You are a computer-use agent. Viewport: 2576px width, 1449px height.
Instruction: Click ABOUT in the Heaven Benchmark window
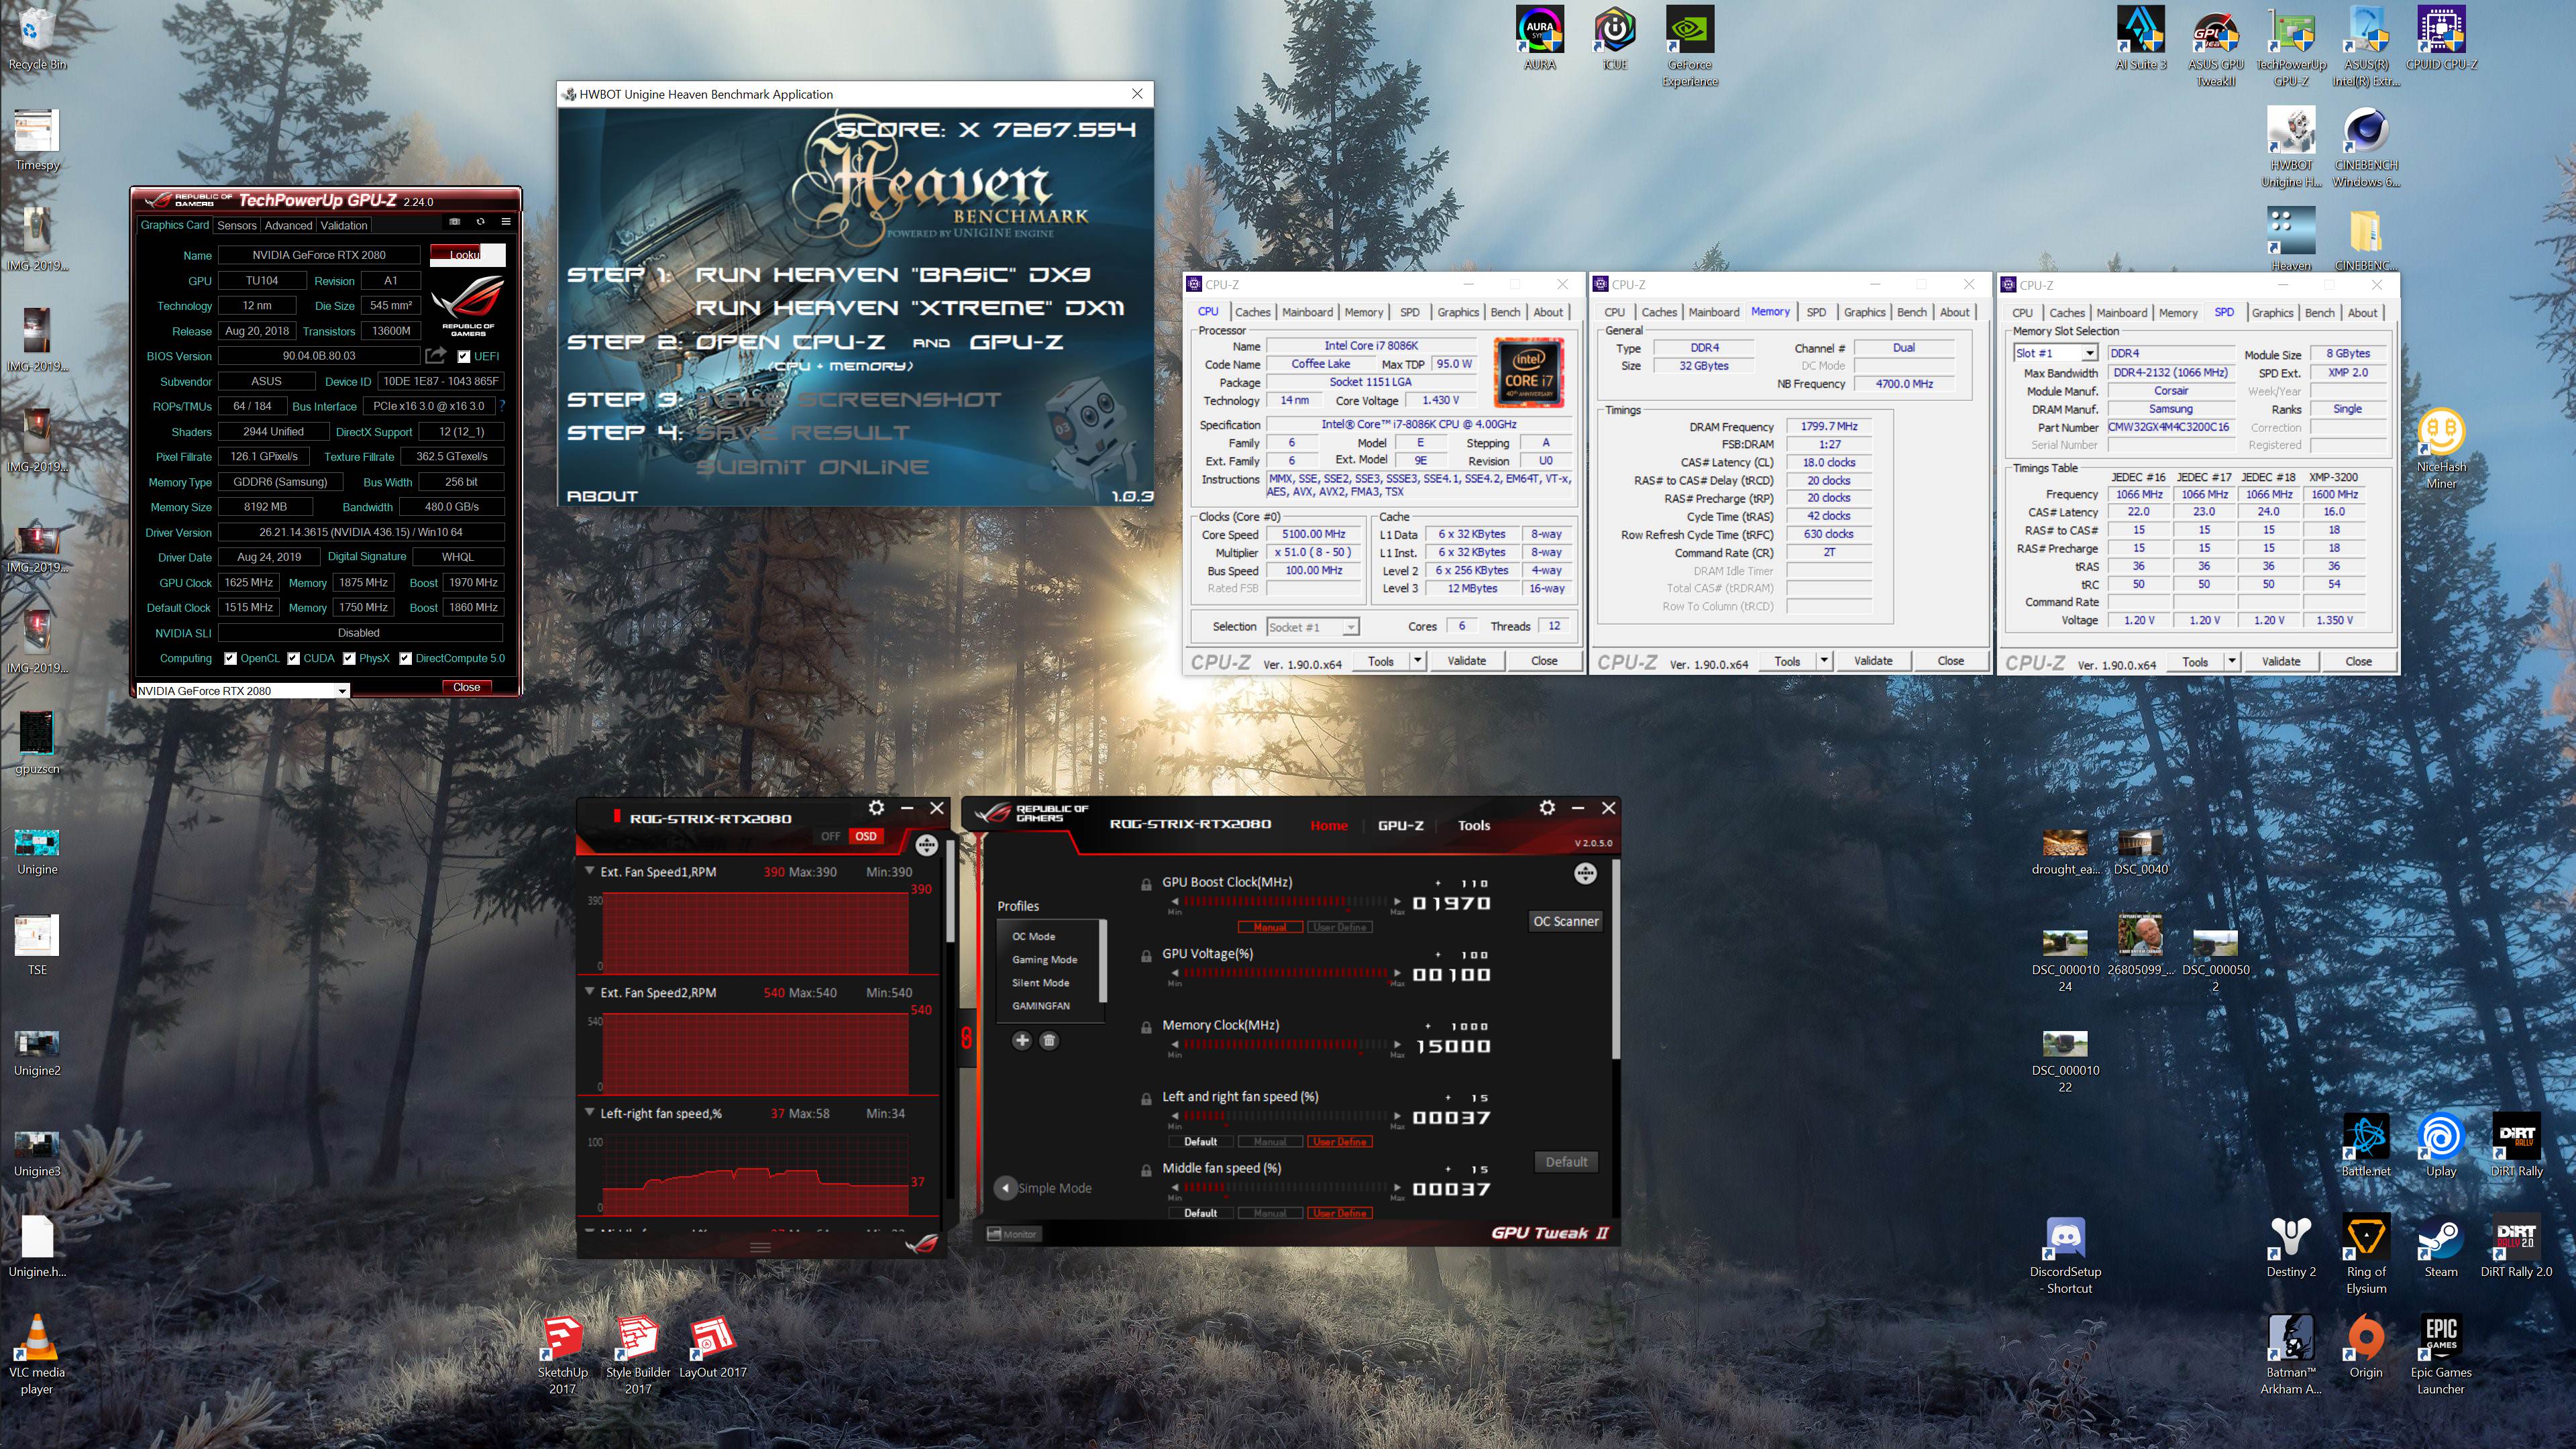click(x=602, y=495)
